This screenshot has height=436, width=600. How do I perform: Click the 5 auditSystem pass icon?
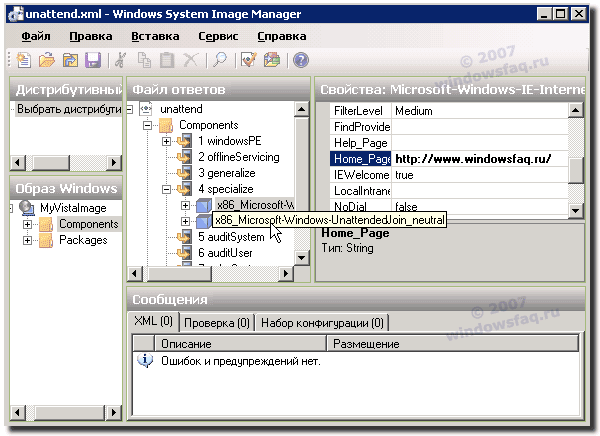pos(185,237)
